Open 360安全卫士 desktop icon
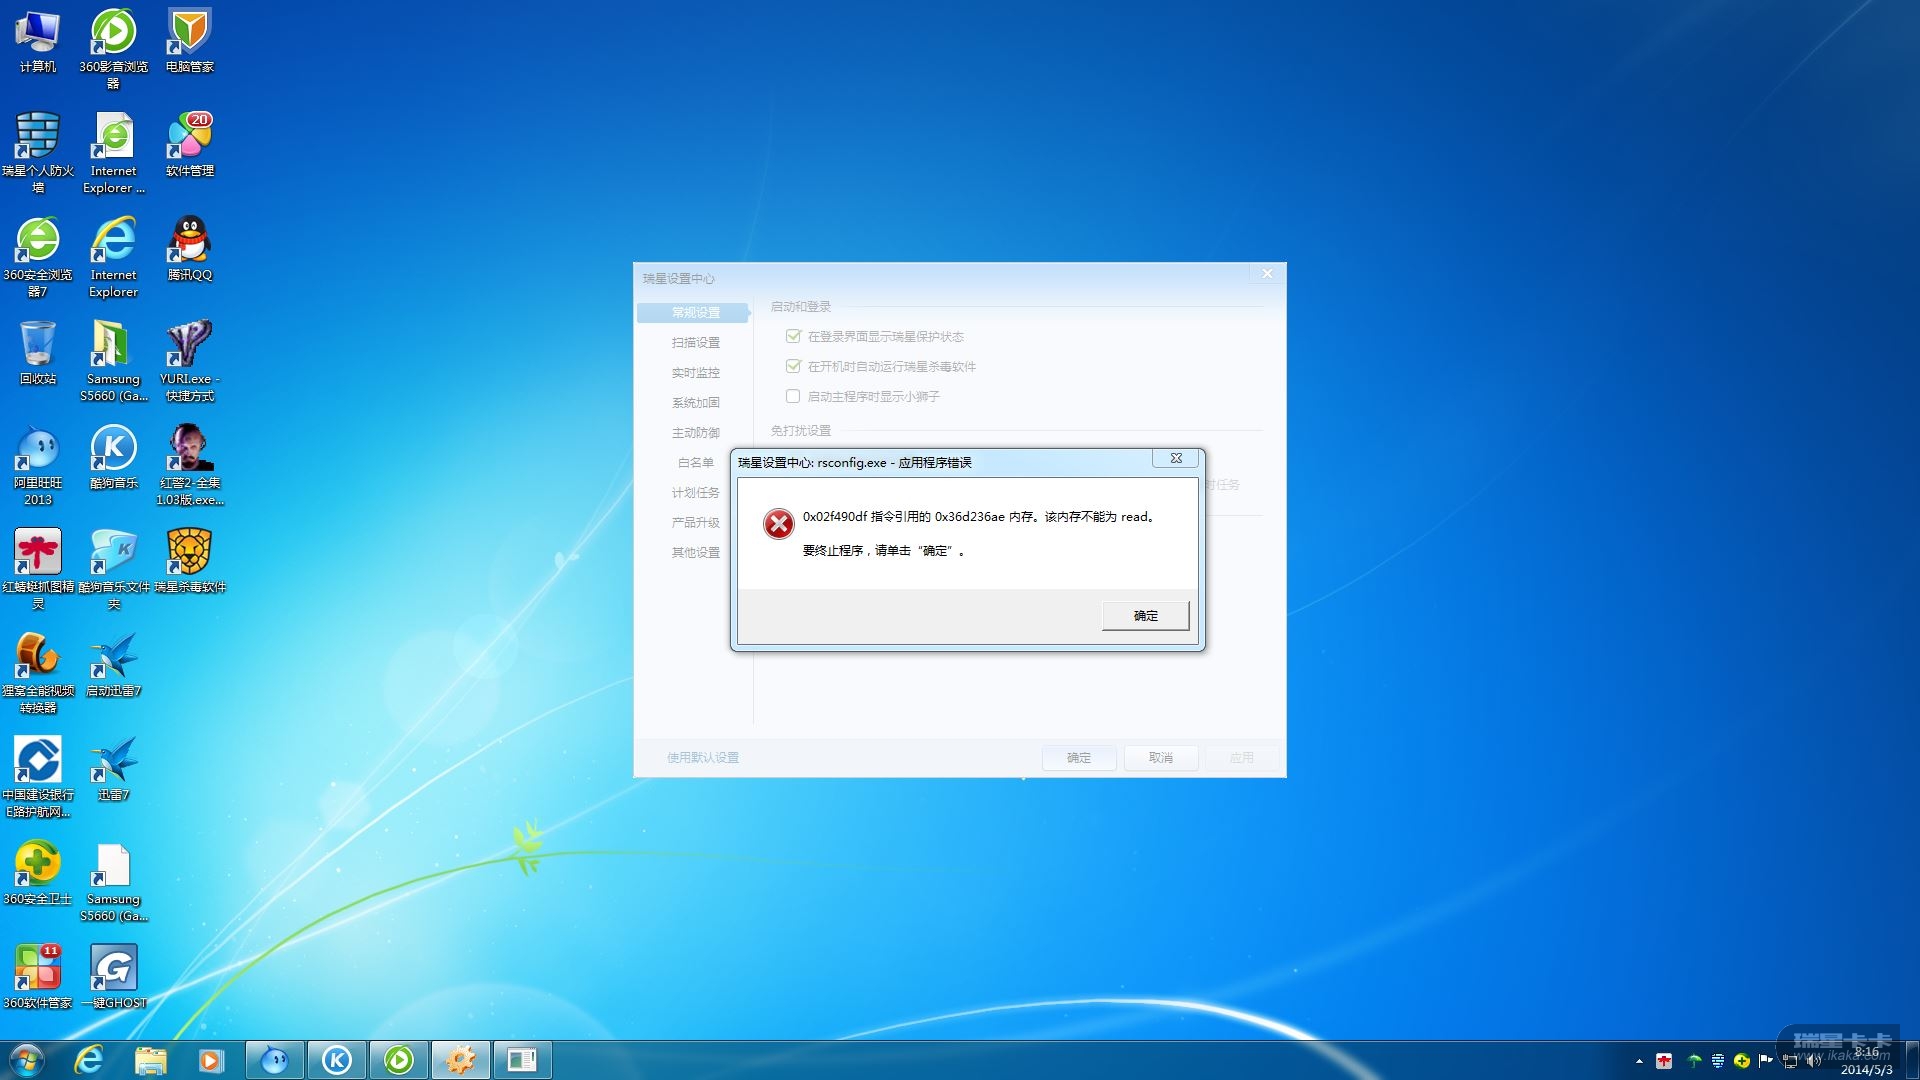The height and width of the screenshot is (1080, 1920). tap(38, 864)
